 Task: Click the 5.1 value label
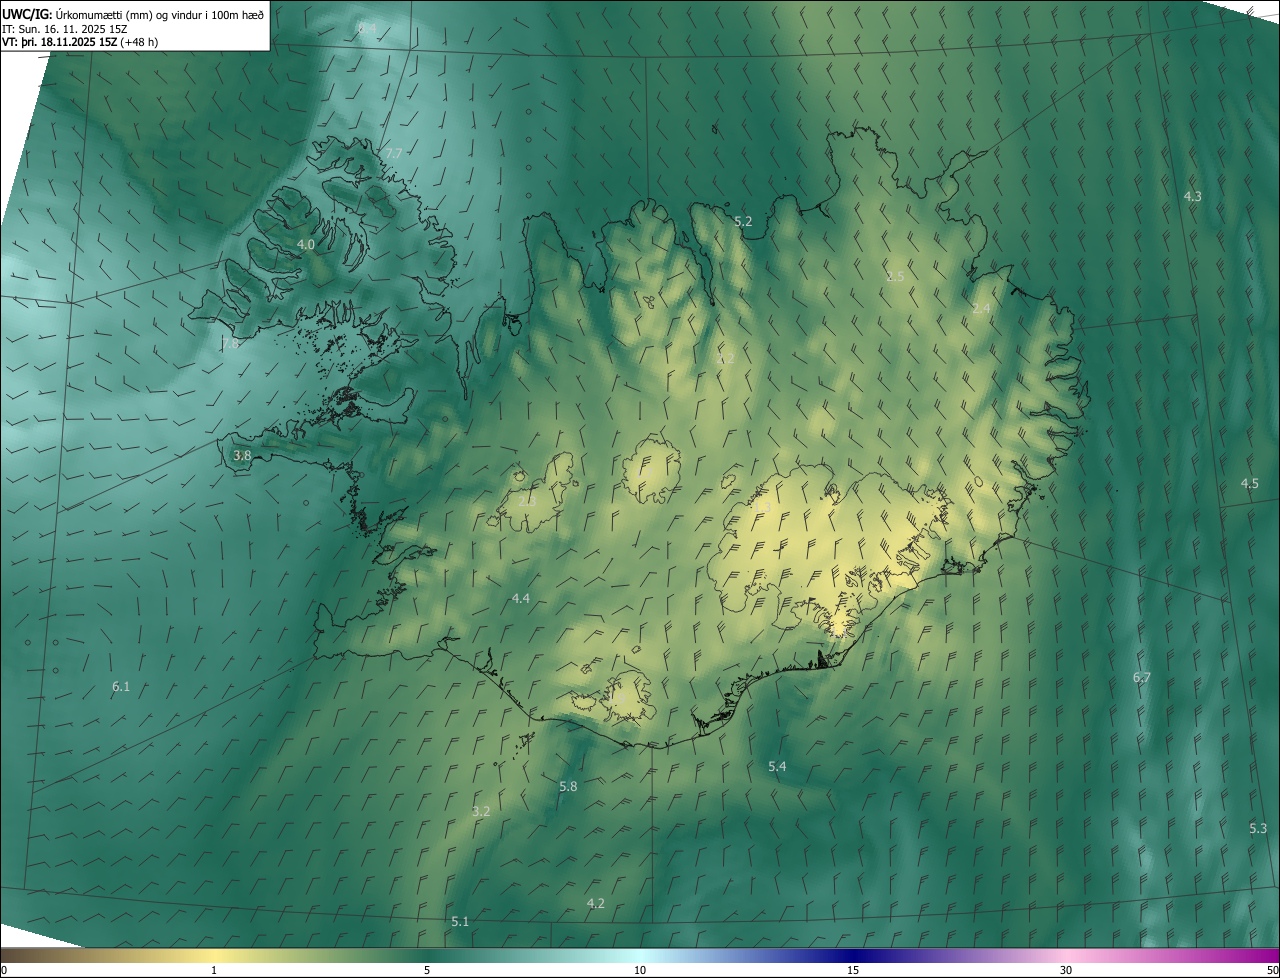460,921
